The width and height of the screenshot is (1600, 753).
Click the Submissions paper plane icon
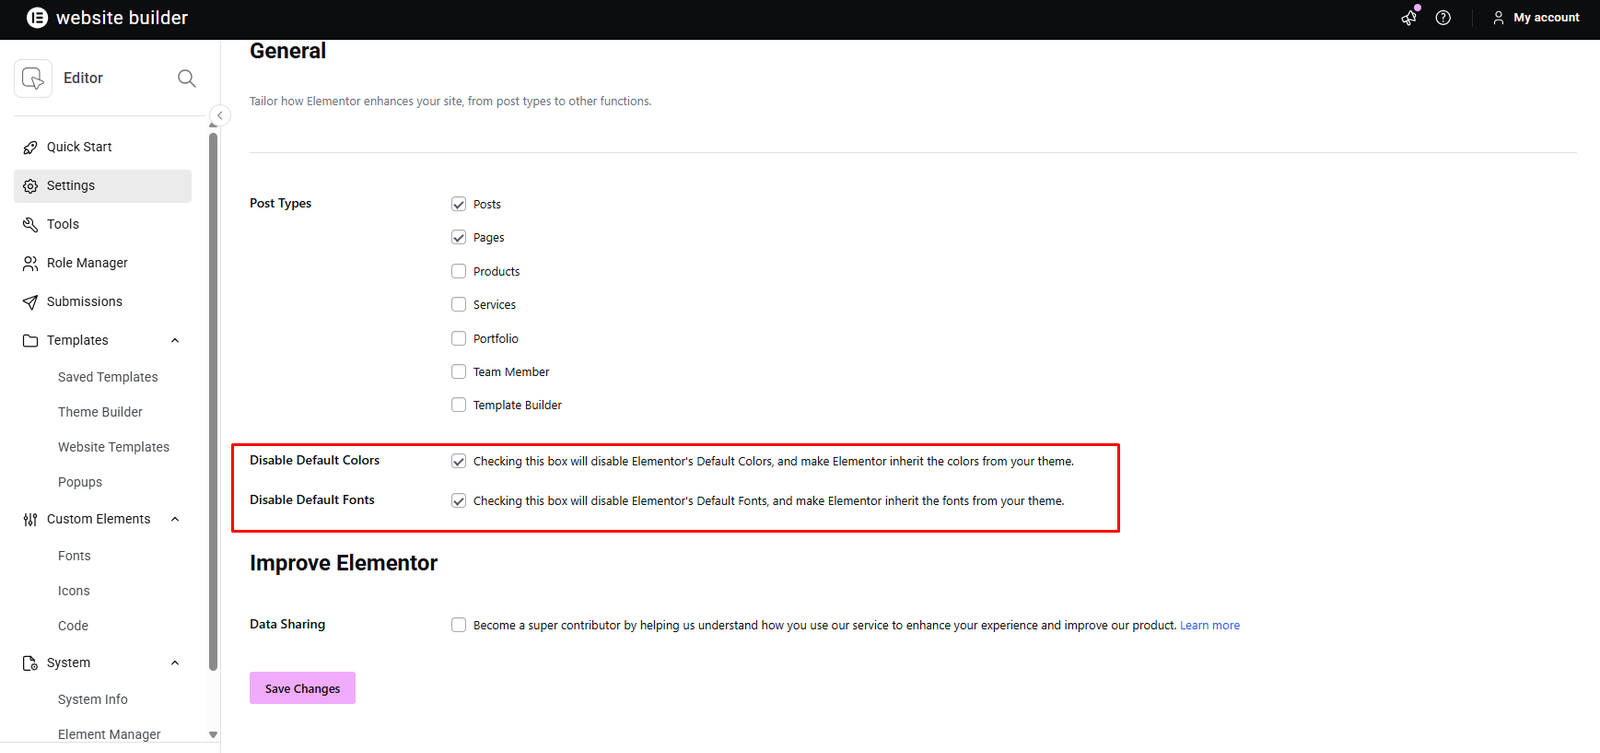30,302
